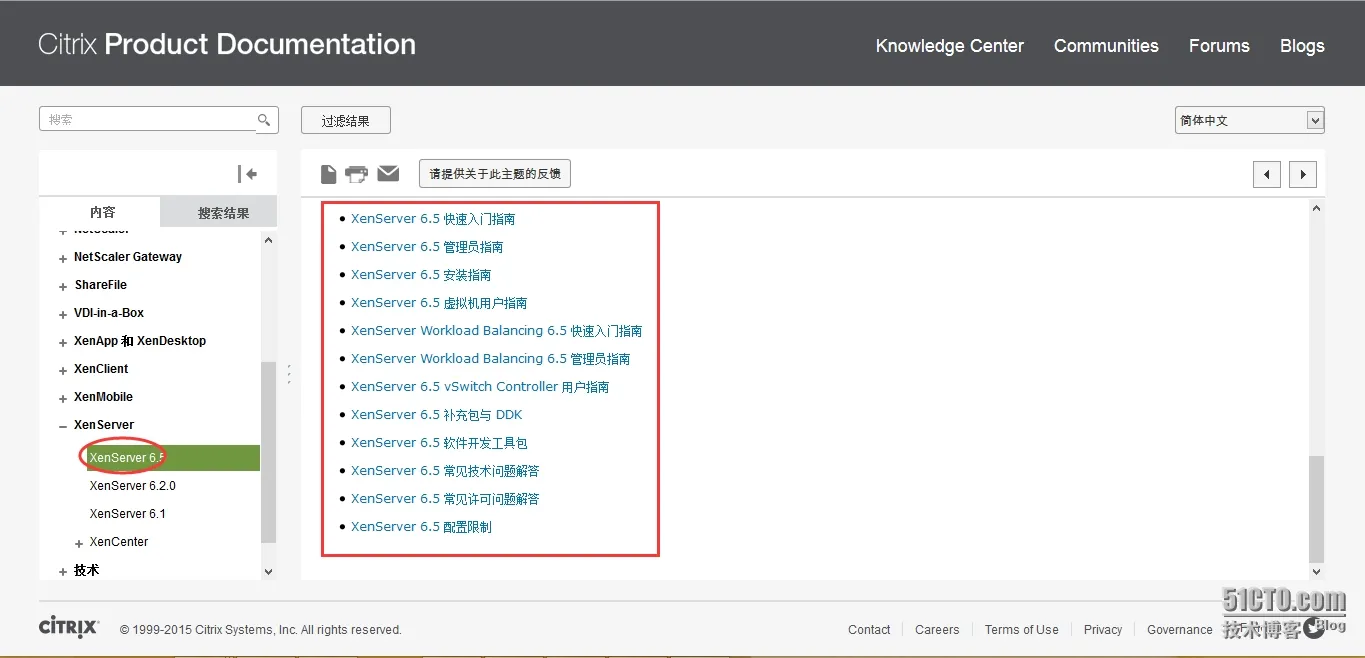The image size is (1365, 658).
Task: Open the PDF document icon
Action: [328, 174]
